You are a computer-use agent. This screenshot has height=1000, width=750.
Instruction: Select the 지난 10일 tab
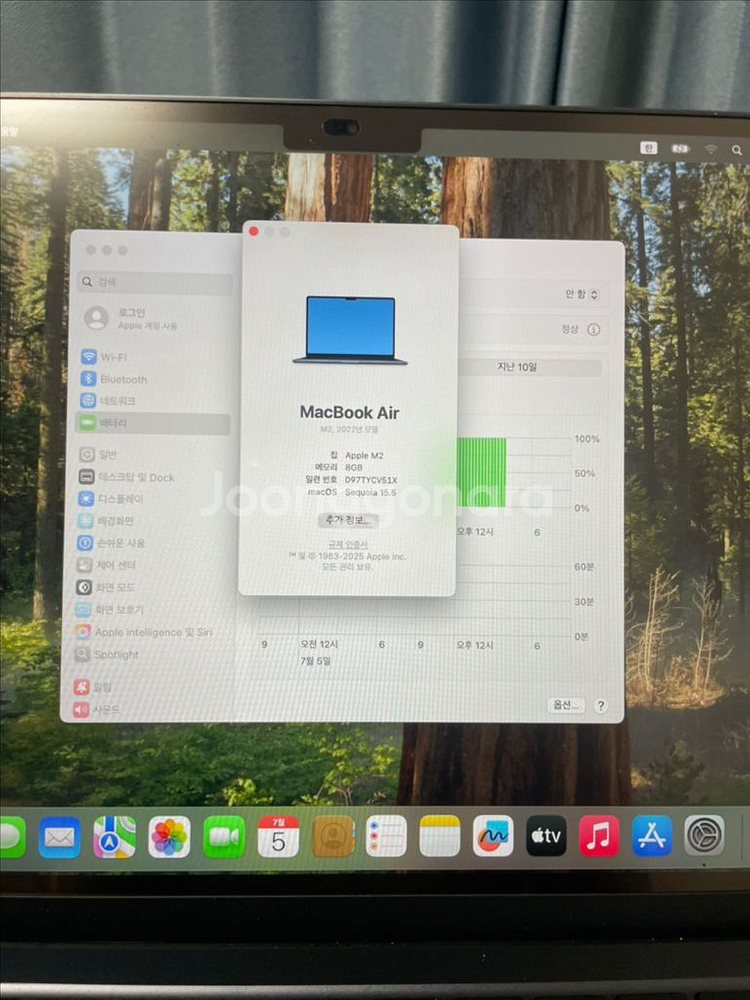pyautogui.click(x=517, y=367)
